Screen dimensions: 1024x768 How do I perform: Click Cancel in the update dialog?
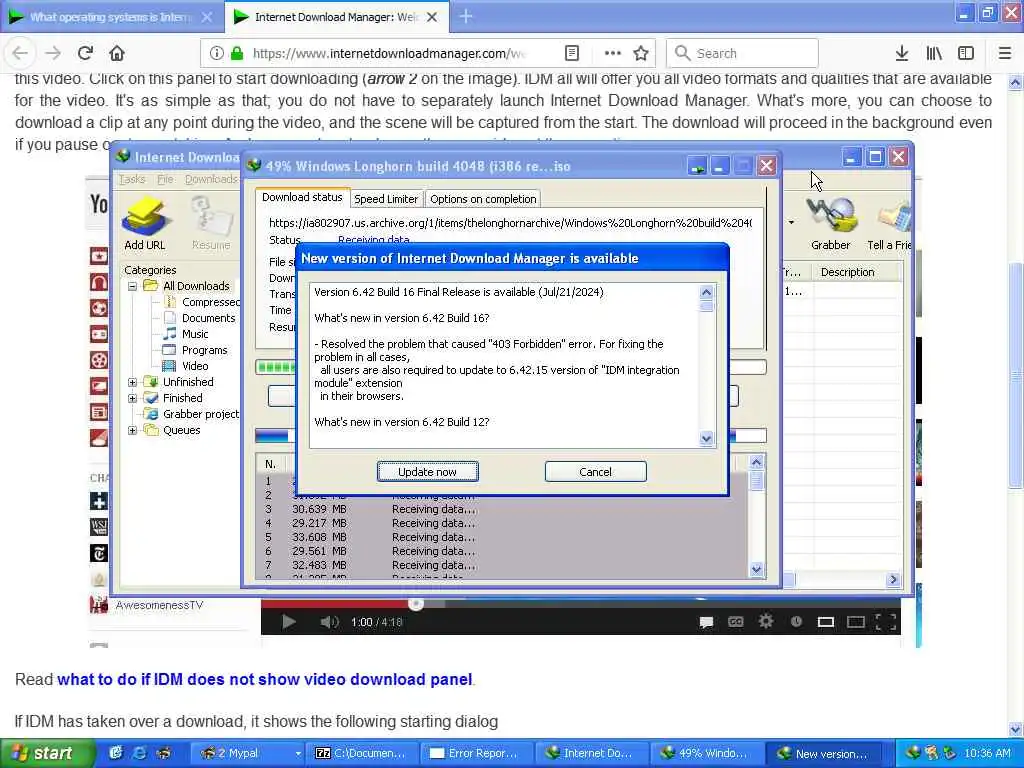coord(596,472)
